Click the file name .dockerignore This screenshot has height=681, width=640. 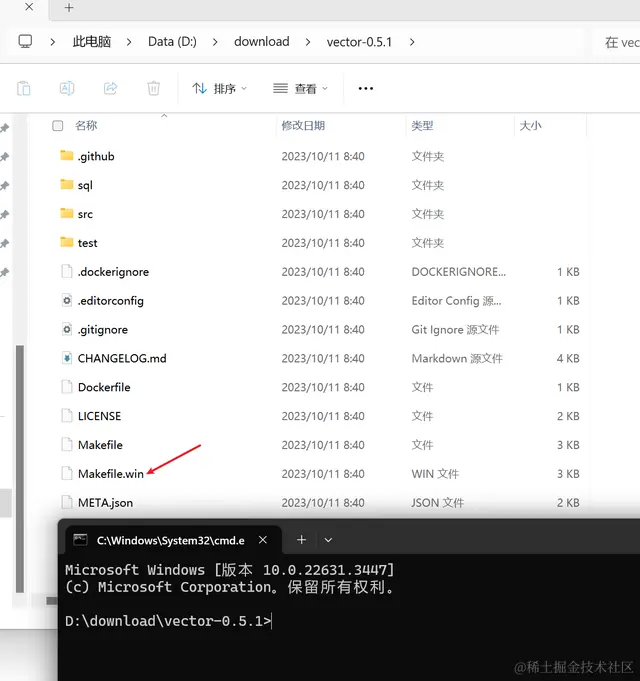click(113, 272)
